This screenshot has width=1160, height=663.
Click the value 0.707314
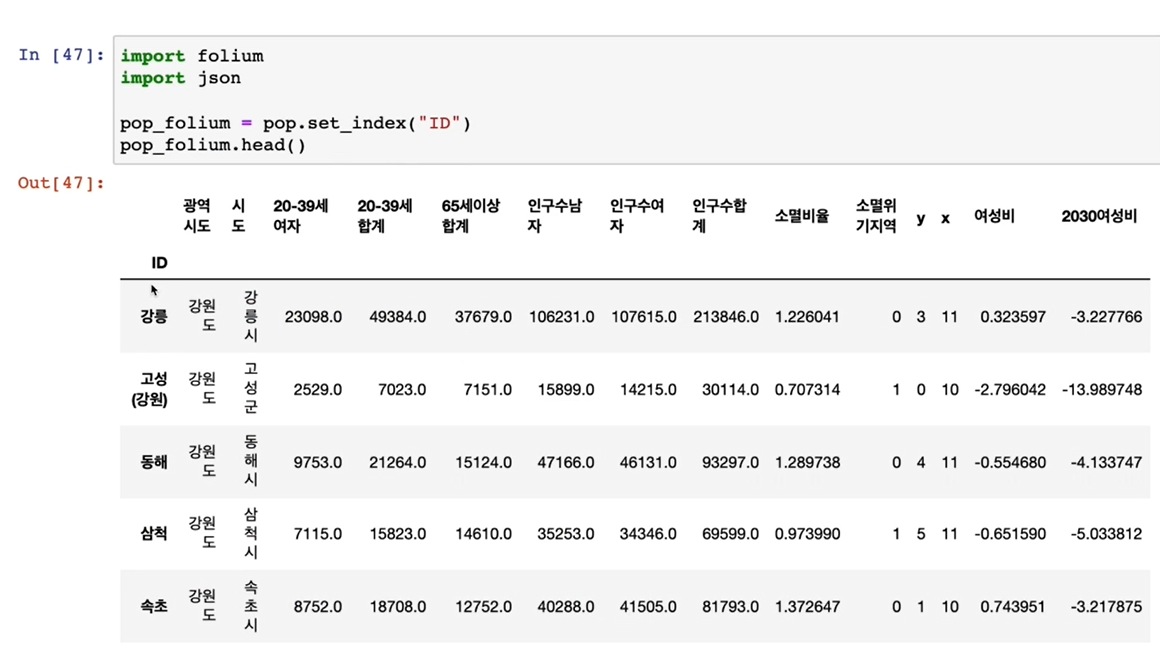(x=807, y=389)
